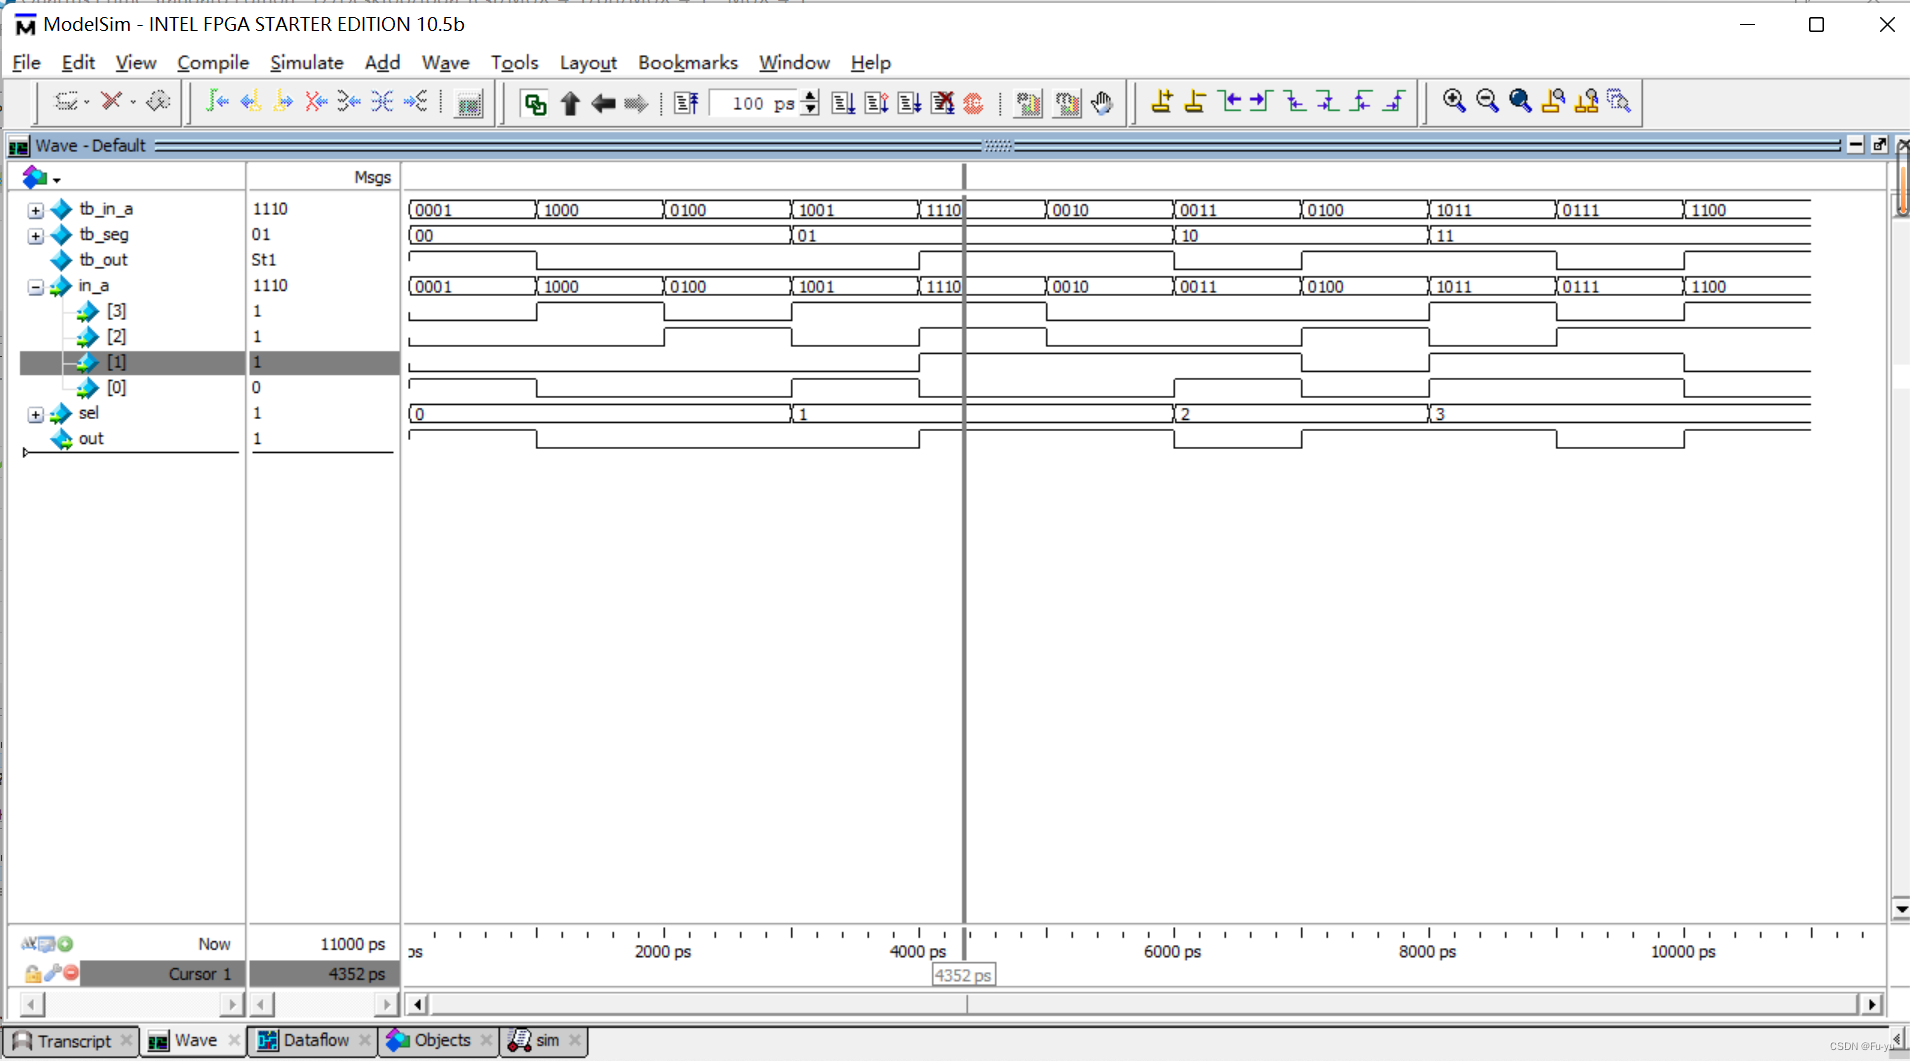Click the green Show Drivers icon

tap(535, 103)
